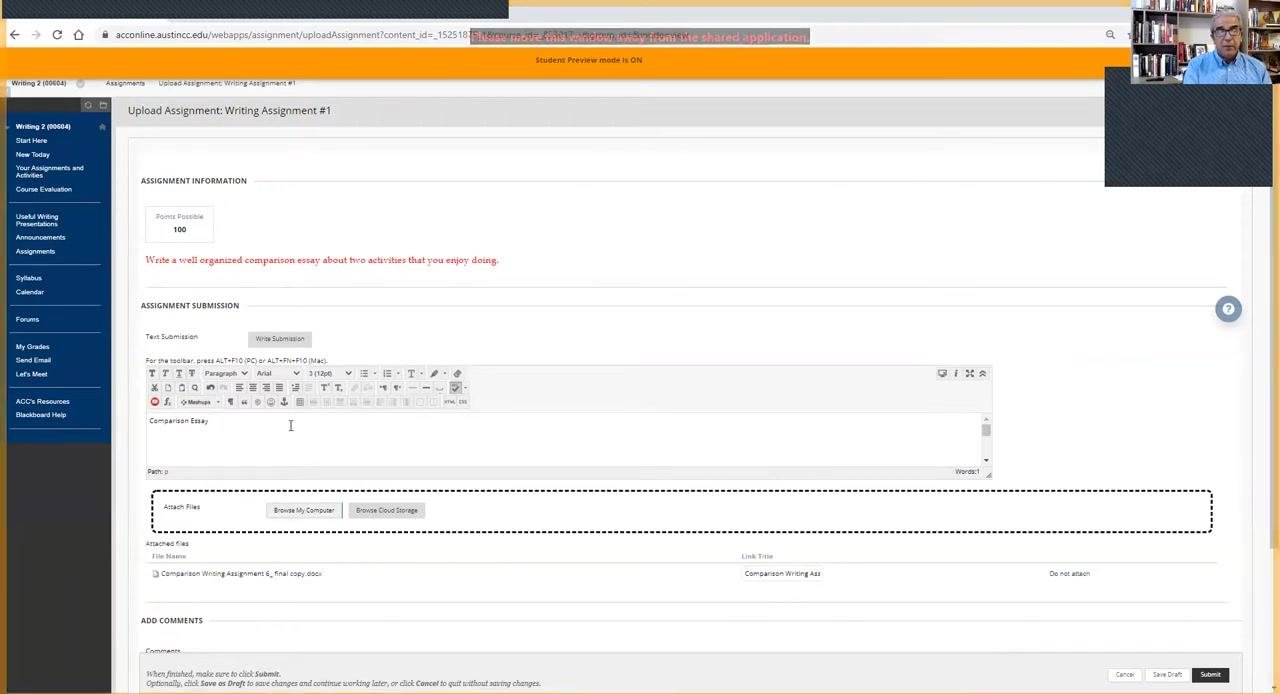The height and width of the screenshot is (694, 1280).
Task: Align text right
Action: click(266, 387)
